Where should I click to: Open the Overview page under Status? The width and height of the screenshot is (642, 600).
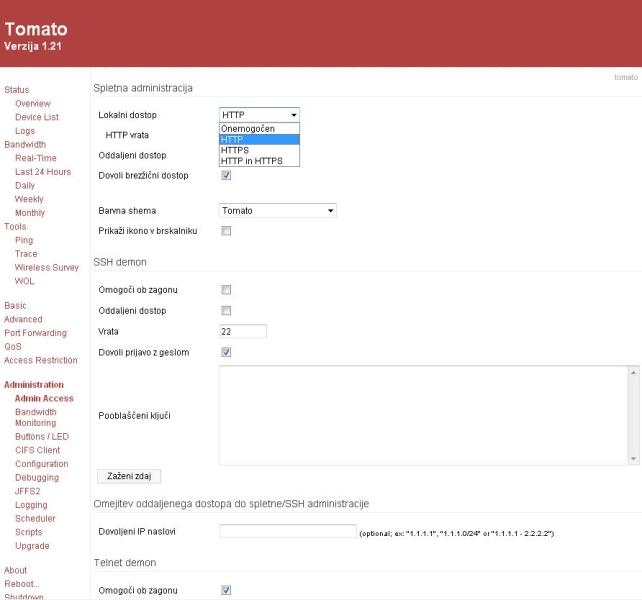tap(33, 103)
